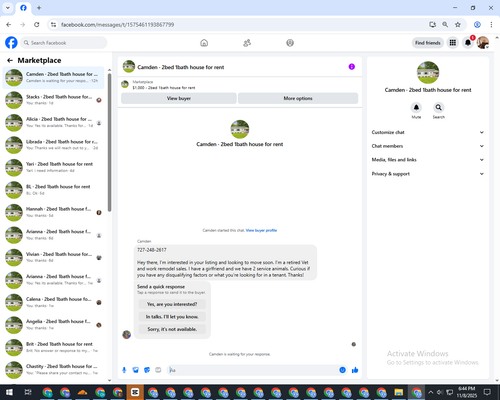Send a thumbs-up like
Image resolution: width=500 pixels, height=400 pixels.
point(355,370)
